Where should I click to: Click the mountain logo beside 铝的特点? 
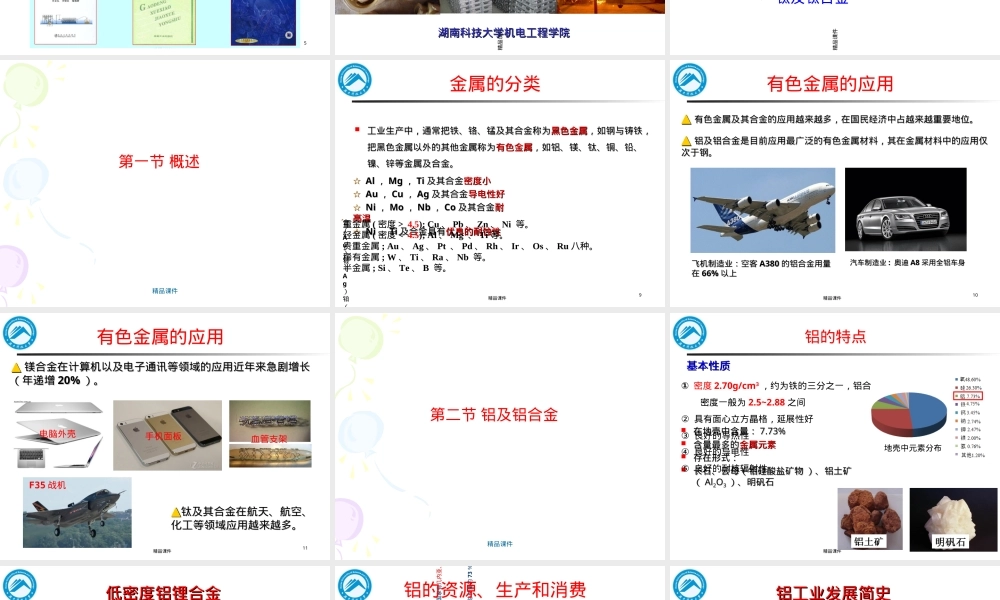690,333
